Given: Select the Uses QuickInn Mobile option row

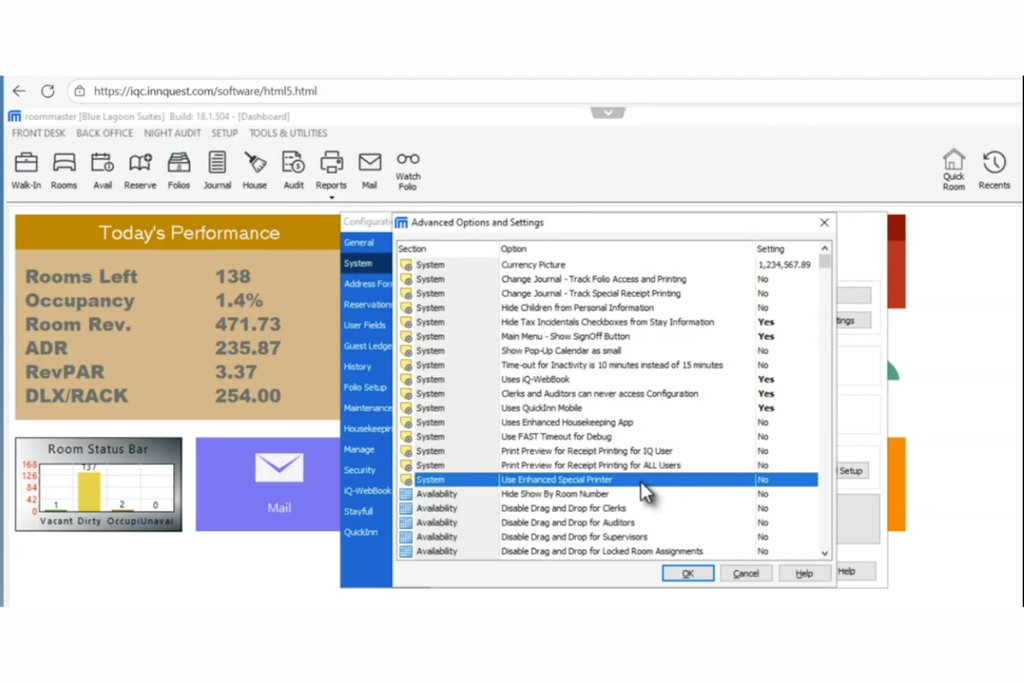Looking at the screenshot, I should tap(607, 408).
